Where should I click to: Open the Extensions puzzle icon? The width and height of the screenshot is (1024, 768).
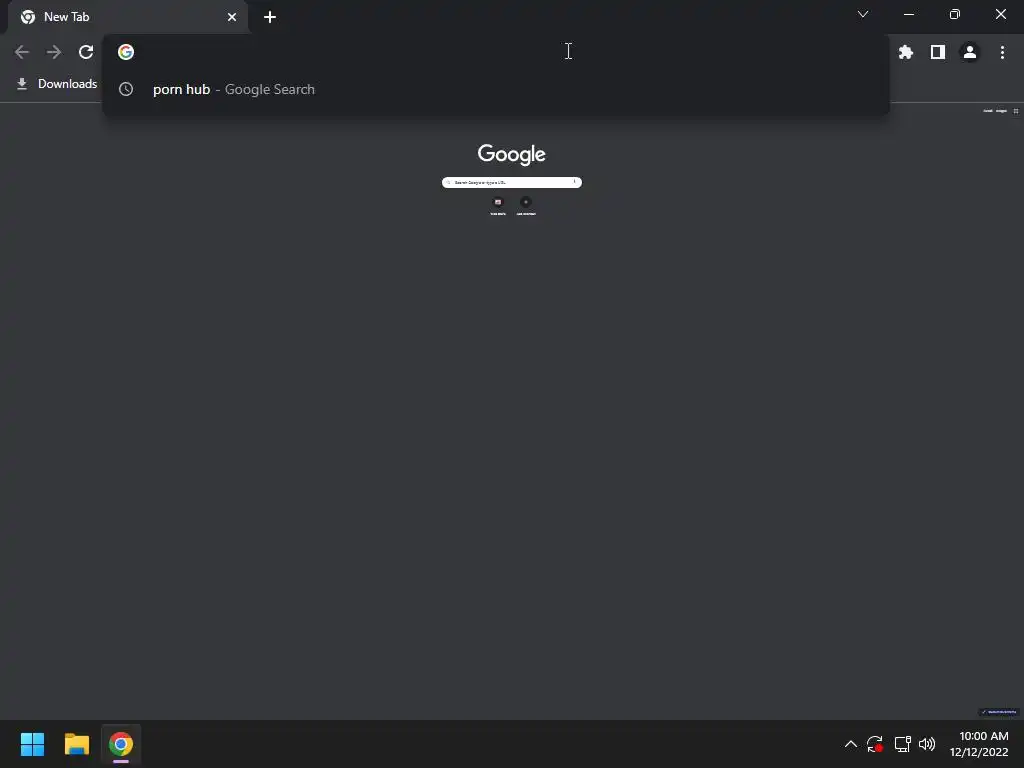[905, 52]
